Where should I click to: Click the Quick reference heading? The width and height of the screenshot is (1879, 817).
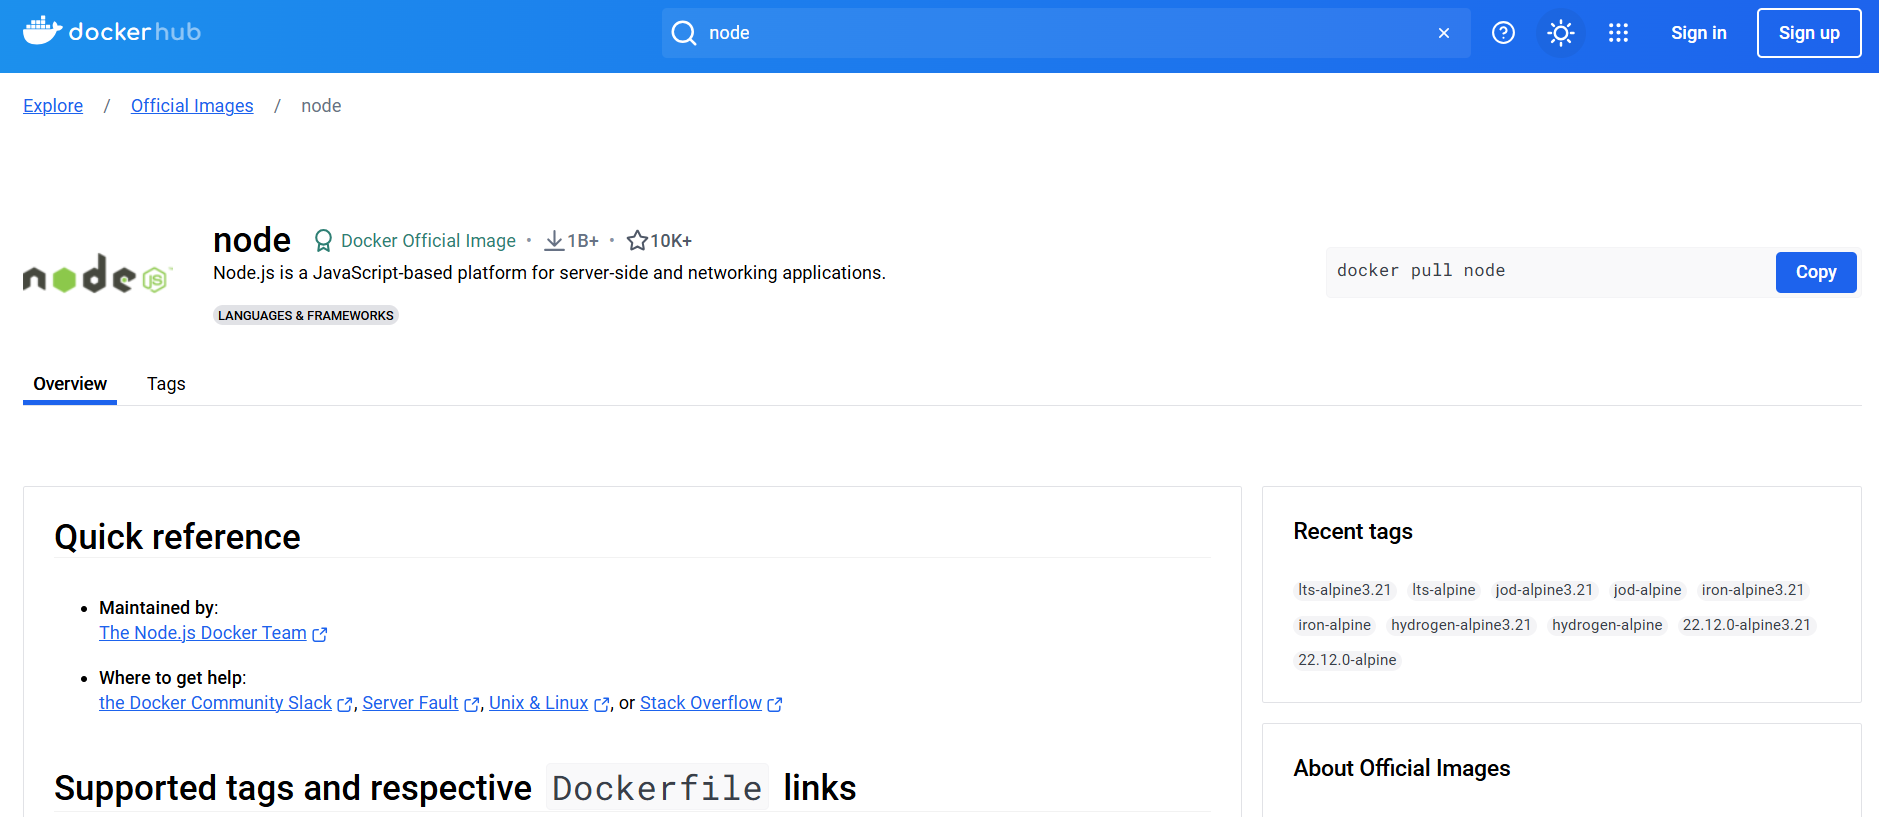(177, 537)
